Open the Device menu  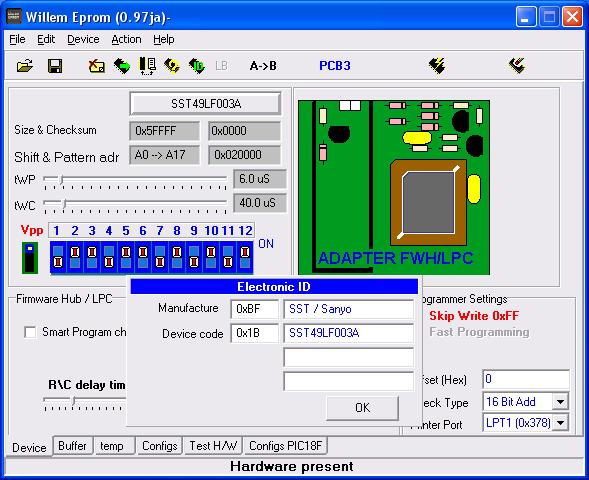(83, 39)
